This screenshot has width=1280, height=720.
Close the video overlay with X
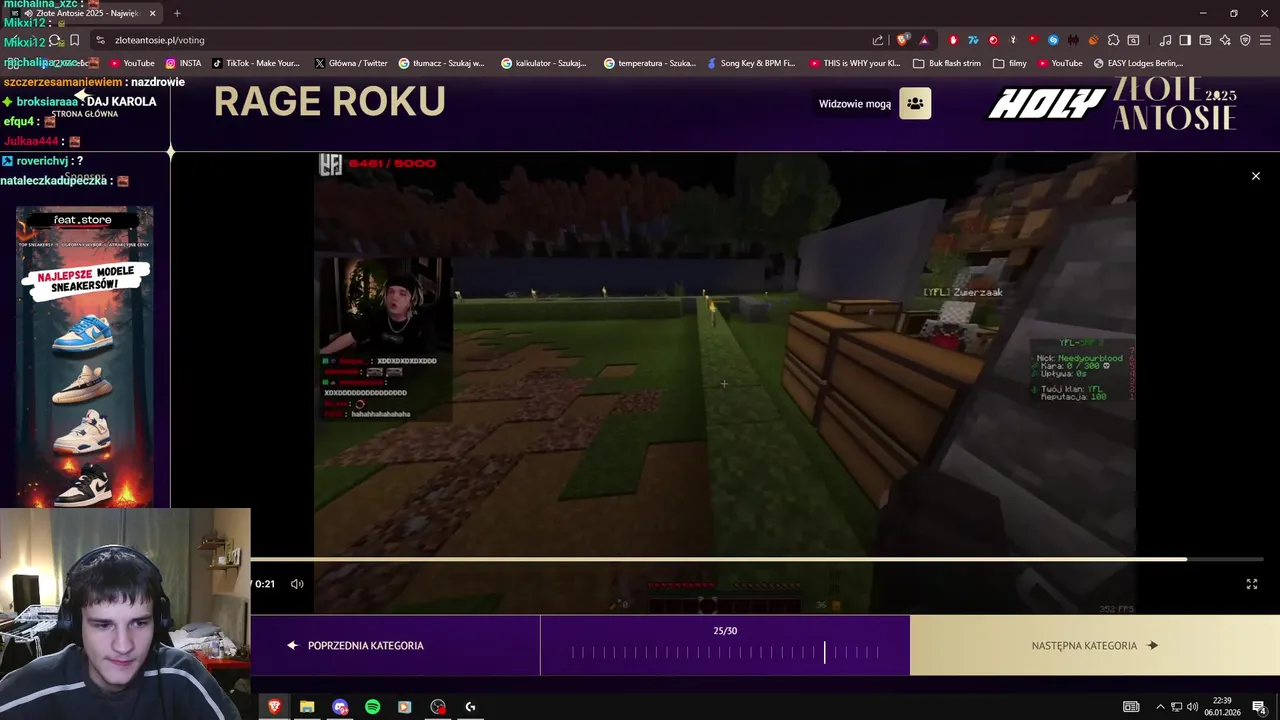coord(1256,176)
